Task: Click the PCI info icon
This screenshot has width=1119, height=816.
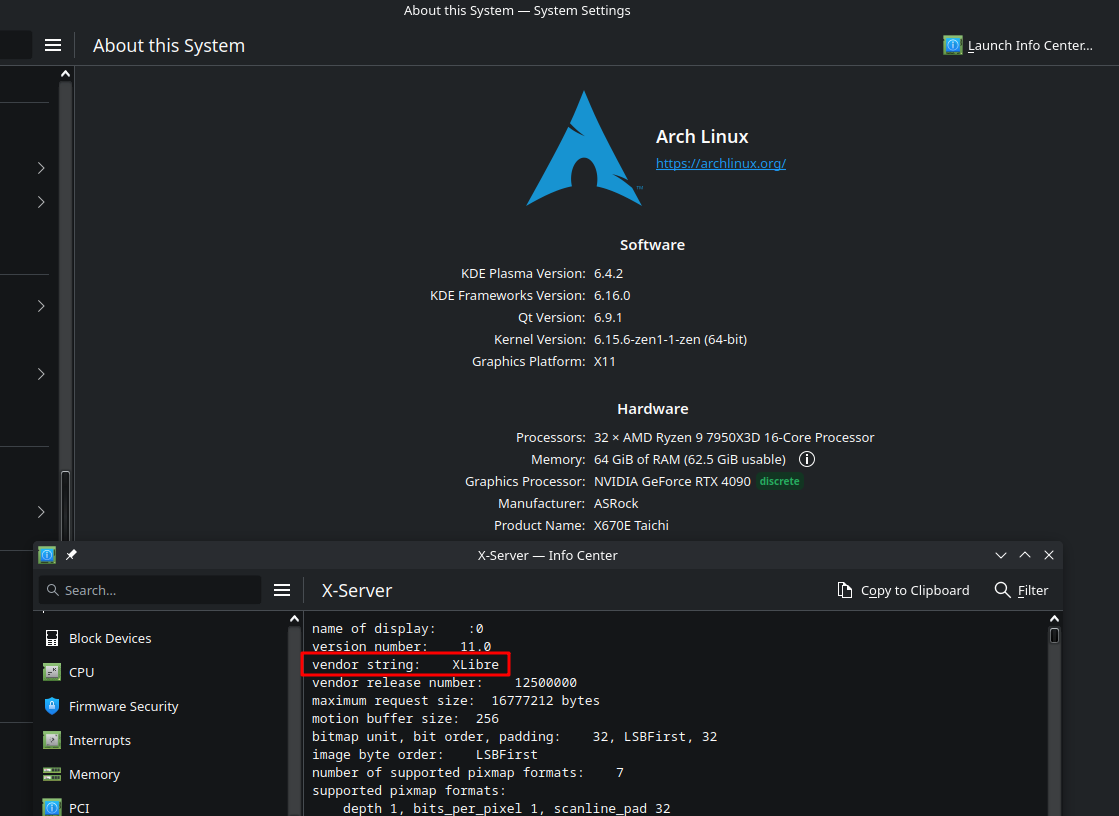Action: [x=52, y=807]
